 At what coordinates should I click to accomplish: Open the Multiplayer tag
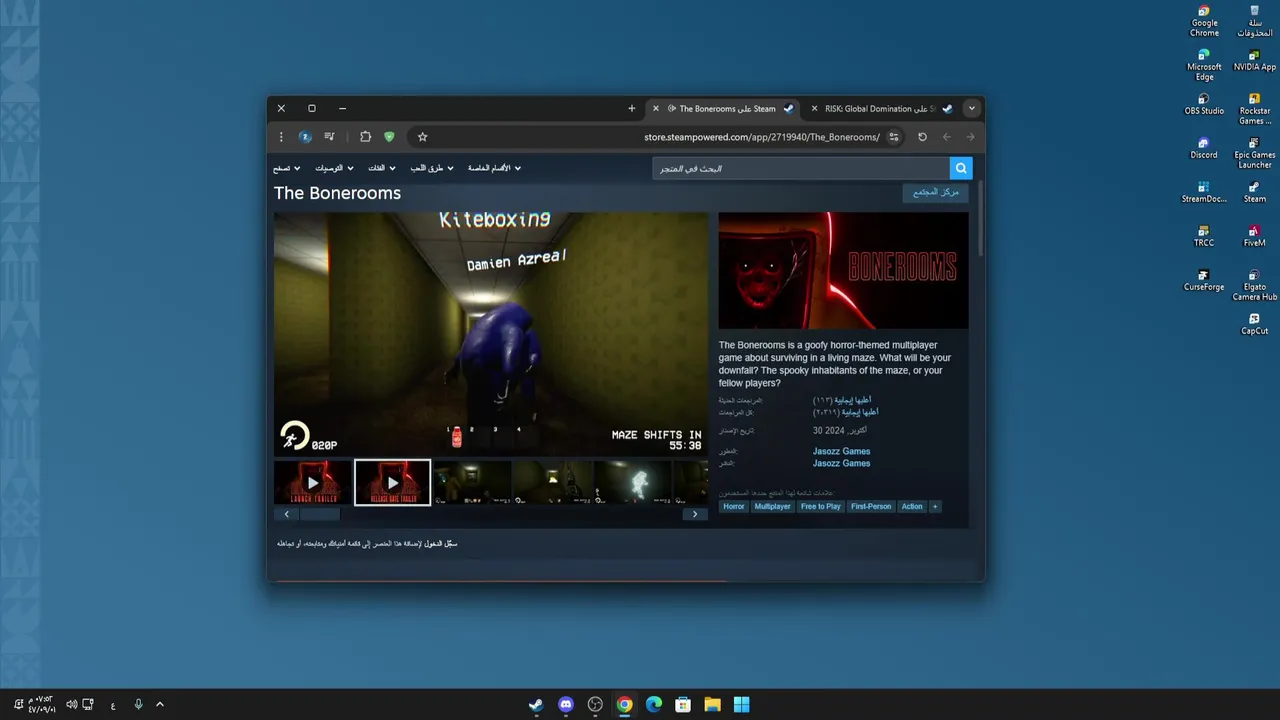coord(773,507)
